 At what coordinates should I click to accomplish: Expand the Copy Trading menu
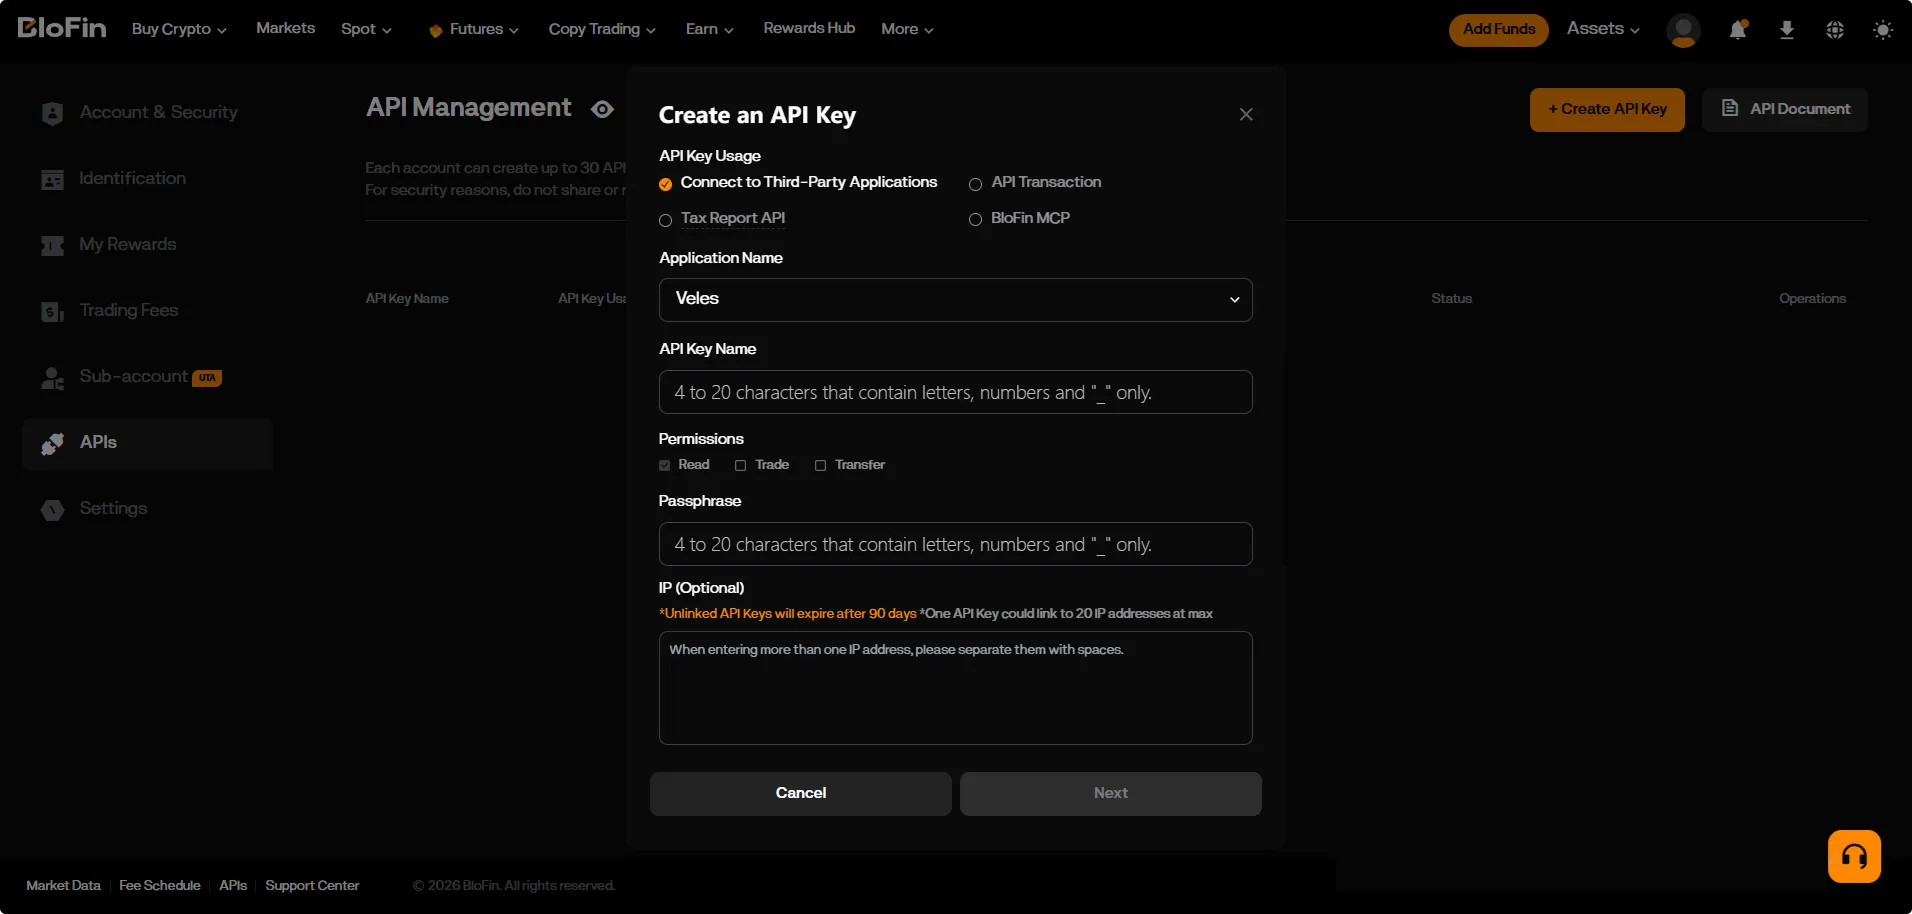[602, 29]
